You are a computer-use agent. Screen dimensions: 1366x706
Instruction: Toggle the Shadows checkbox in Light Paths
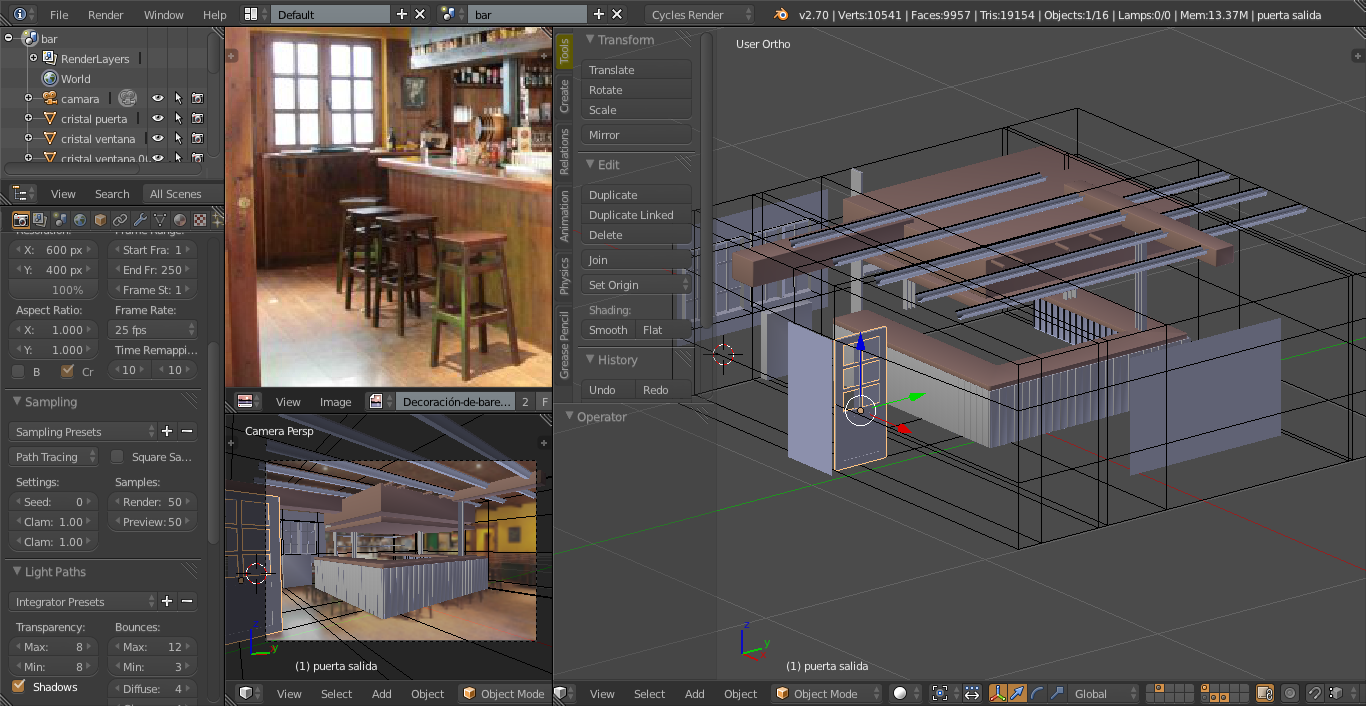point(18,687)
